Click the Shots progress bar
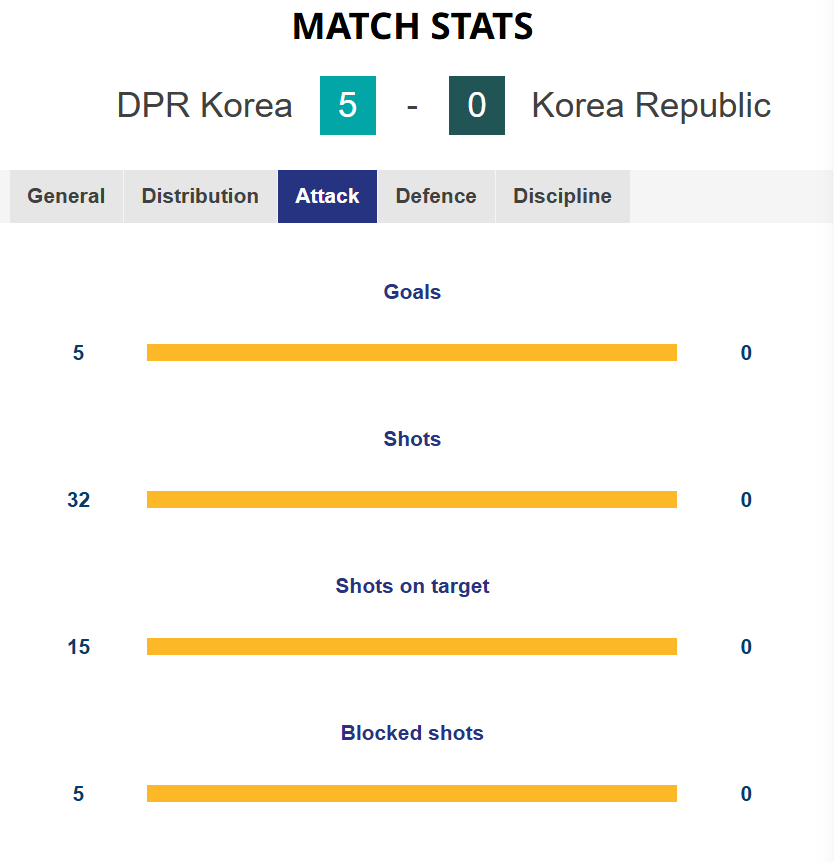834x862 pixels. coord(412,499)
